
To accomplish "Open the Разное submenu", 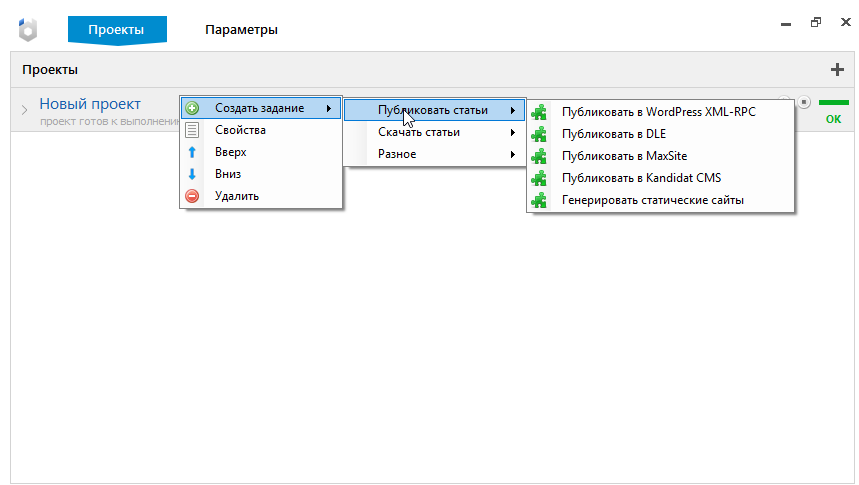I will click(434, 154).
